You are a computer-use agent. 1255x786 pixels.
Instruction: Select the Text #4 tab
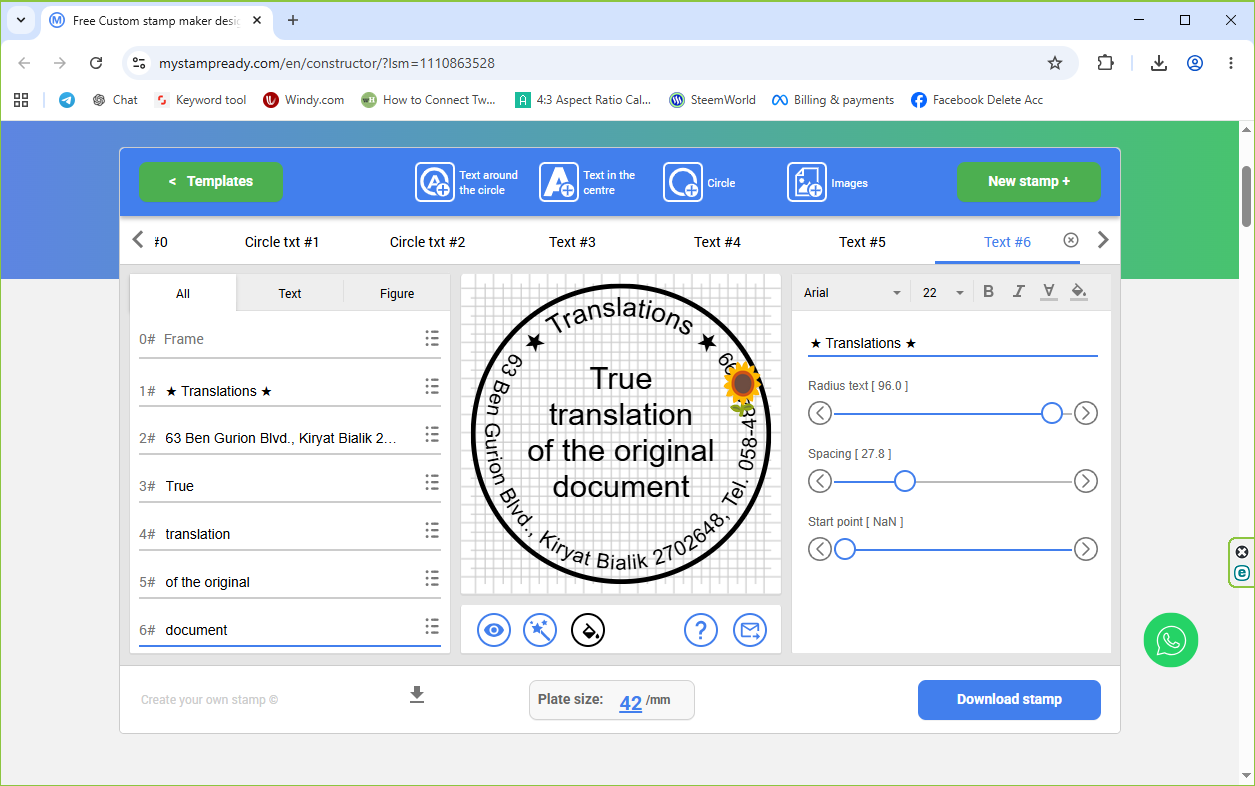[717, 242]
